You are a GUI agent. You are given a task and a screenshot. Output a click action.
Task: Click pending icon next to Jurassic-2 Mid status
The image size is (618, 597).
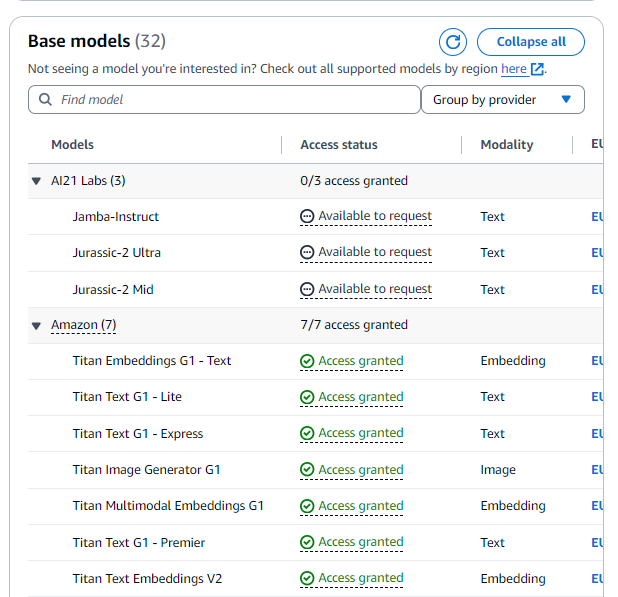307,289
